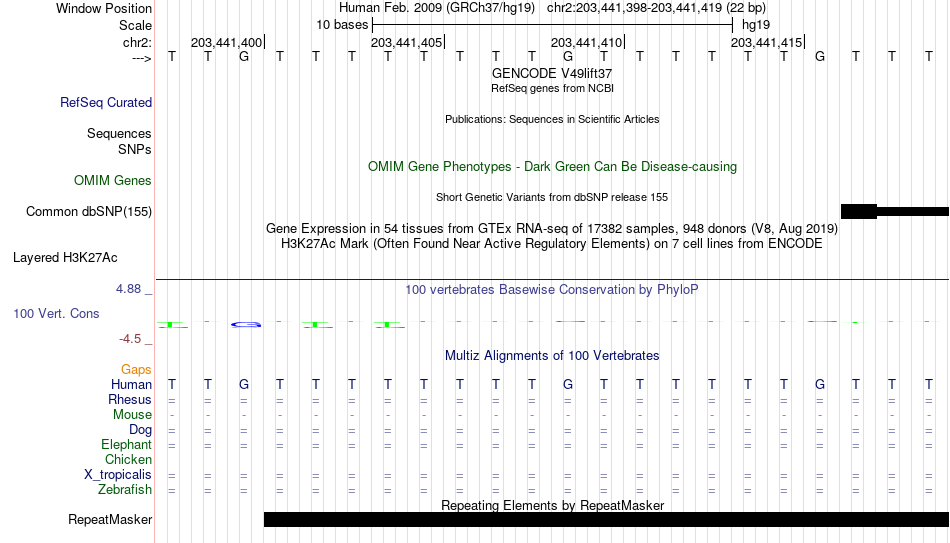Select the SNPs label of Publications track

point(135,149)
